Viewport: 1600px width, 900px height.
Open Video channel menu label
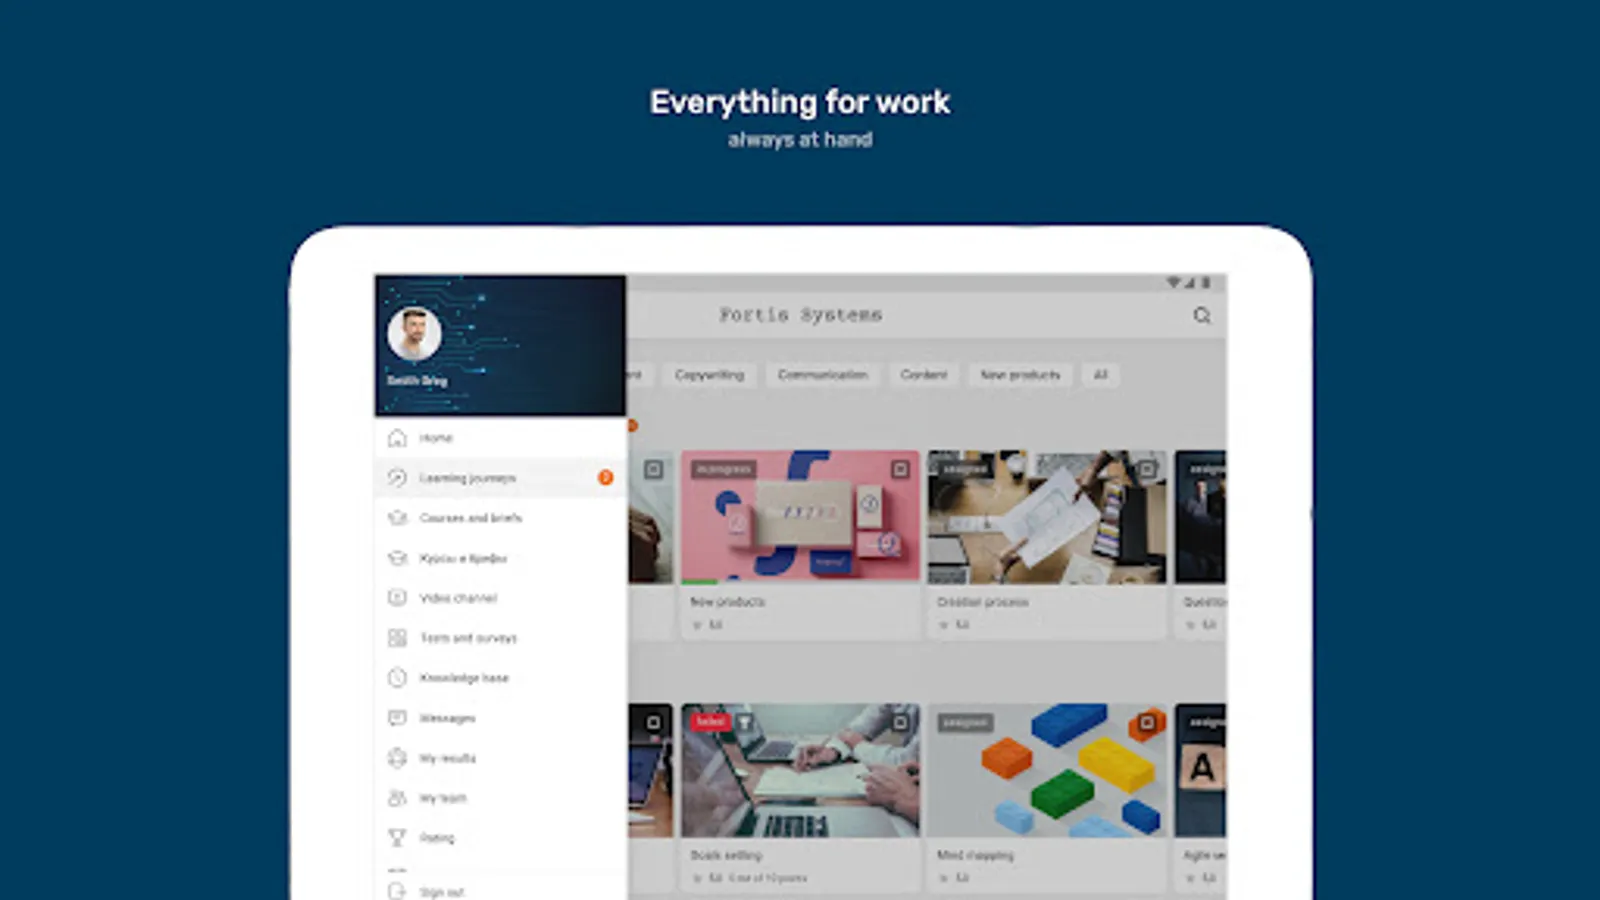coord(458,598)
